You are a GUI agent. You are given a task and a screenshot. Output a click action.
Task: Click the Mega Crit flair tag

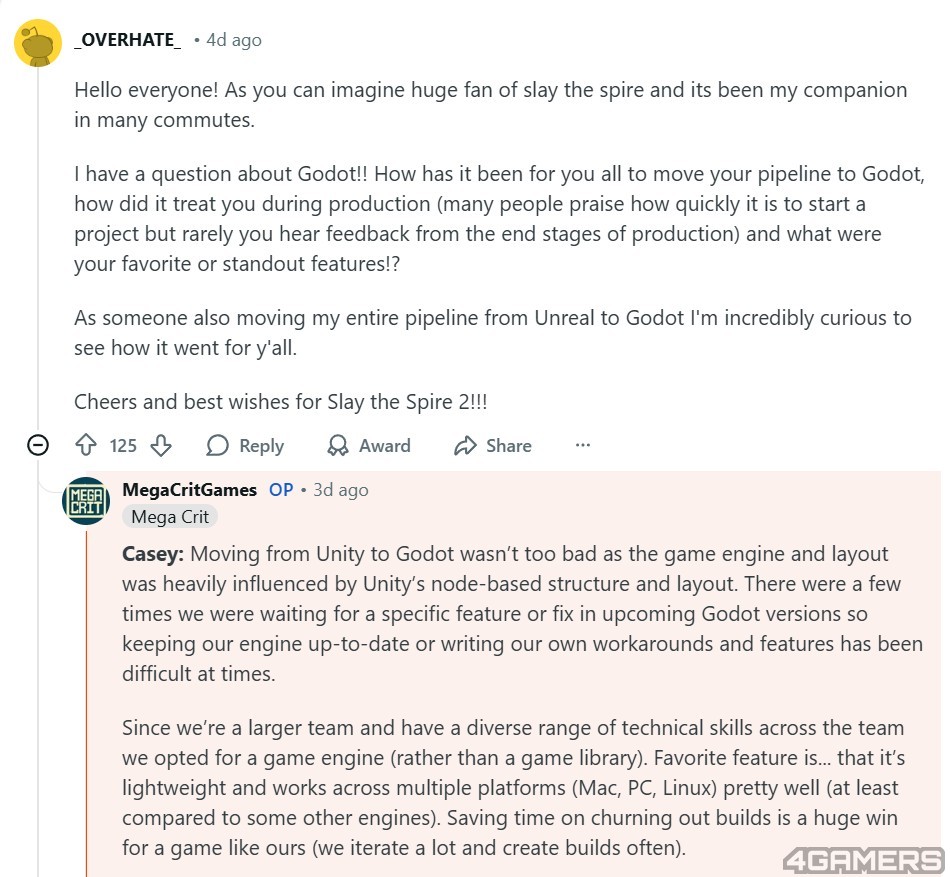click(x=170, y=517)
